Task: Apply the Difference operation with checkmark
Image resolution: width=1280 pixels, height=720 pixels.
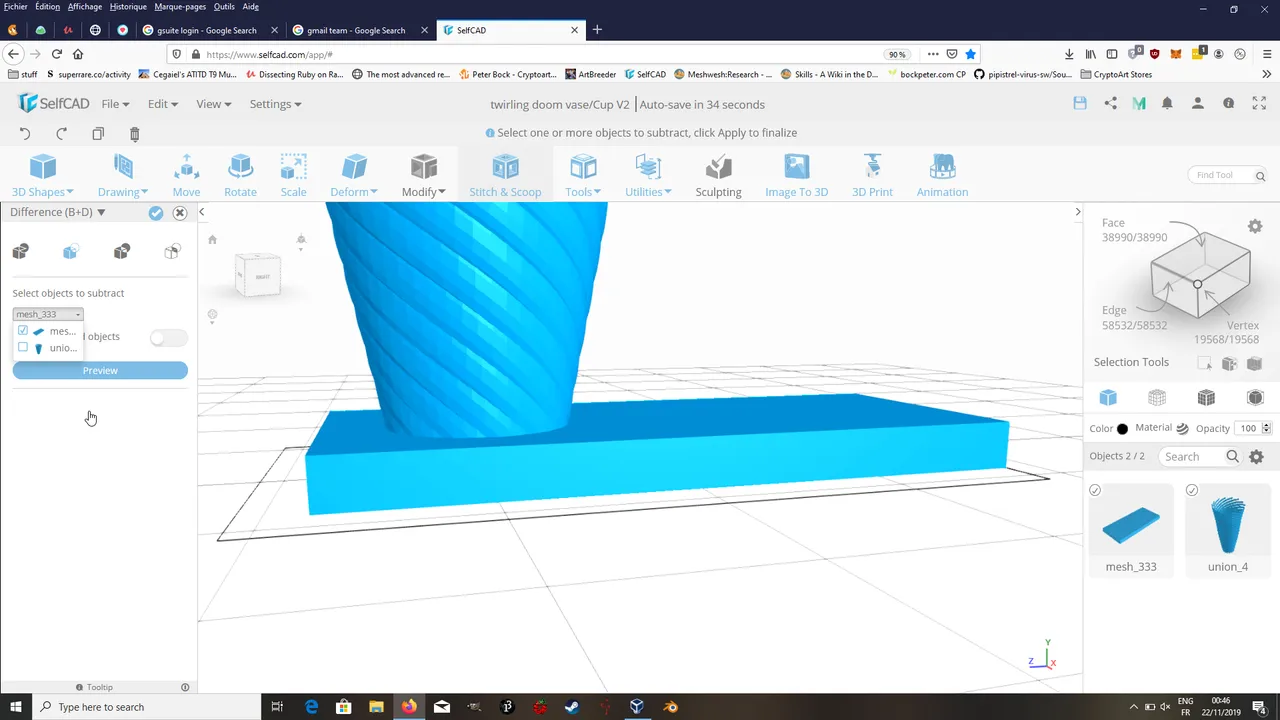Action: [x=155, y=213]
